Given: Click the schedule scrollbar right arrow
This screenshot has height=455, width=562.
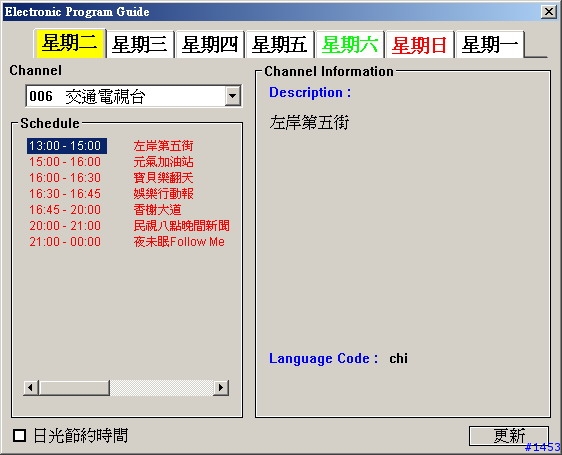Looking at the screenshot, I should point(221,388).
